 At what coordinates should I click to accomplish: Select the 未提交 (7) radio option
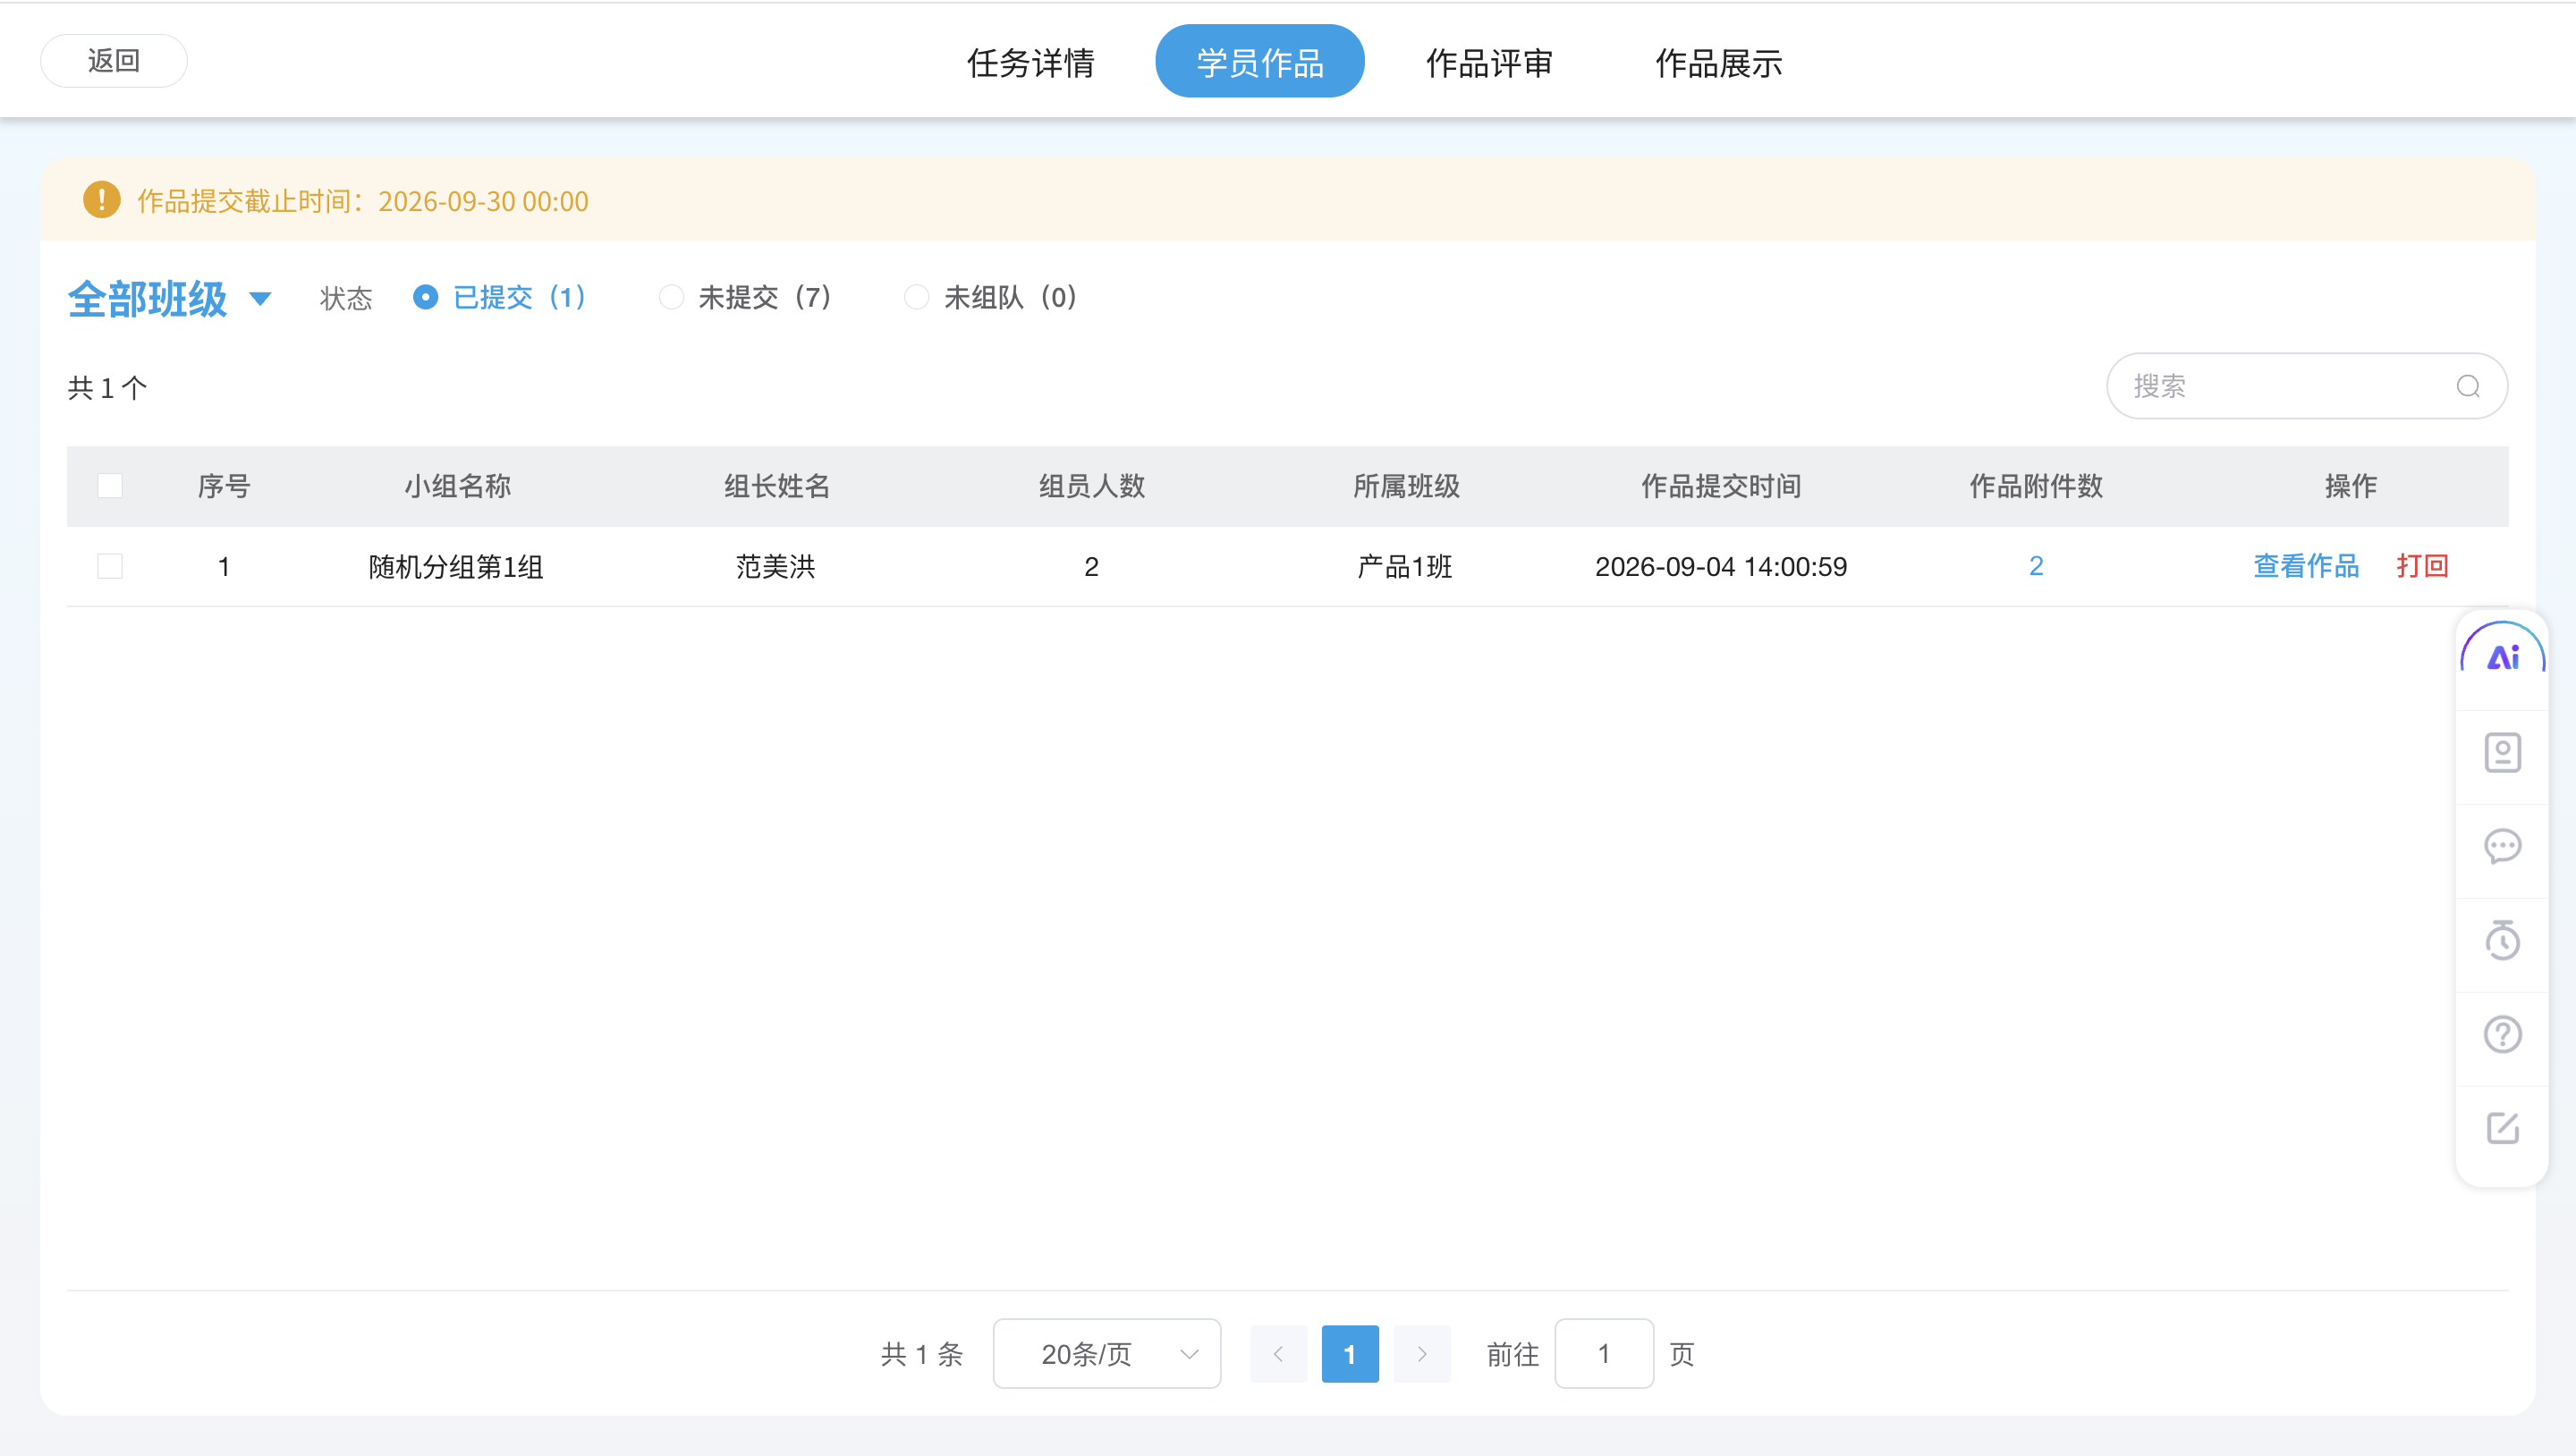point(745,297)
